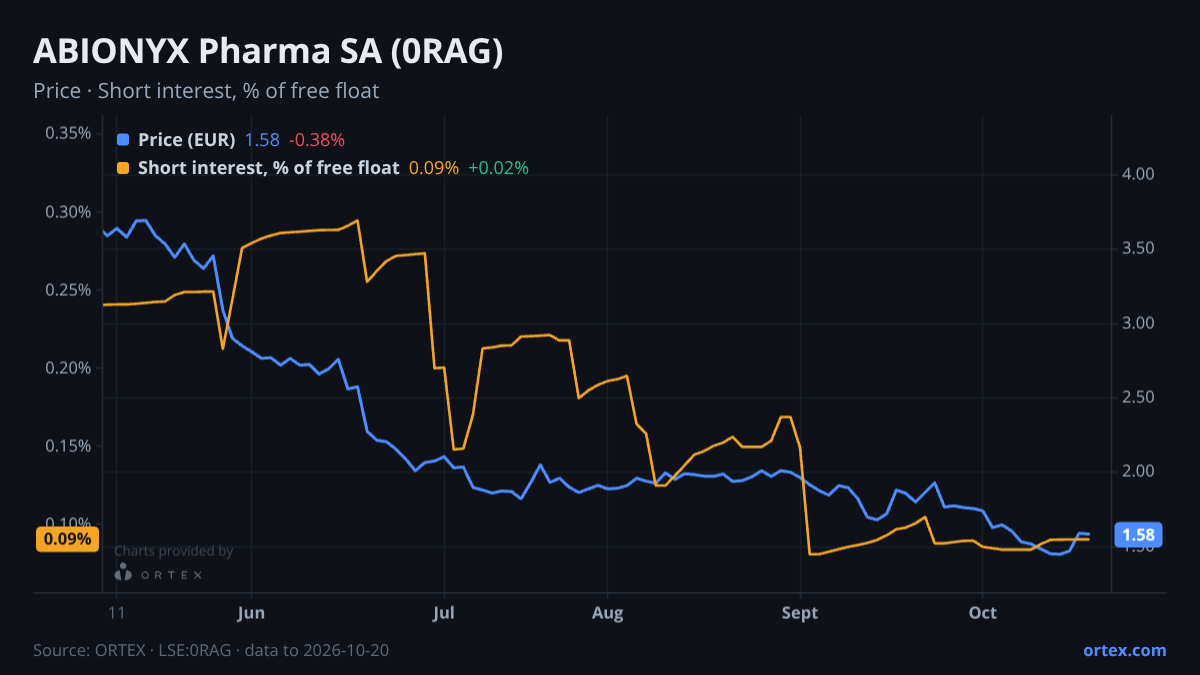This screenshot has width=1200, height=675.
Task: Click the -0.38% price change value
Action: pos(317,140)
